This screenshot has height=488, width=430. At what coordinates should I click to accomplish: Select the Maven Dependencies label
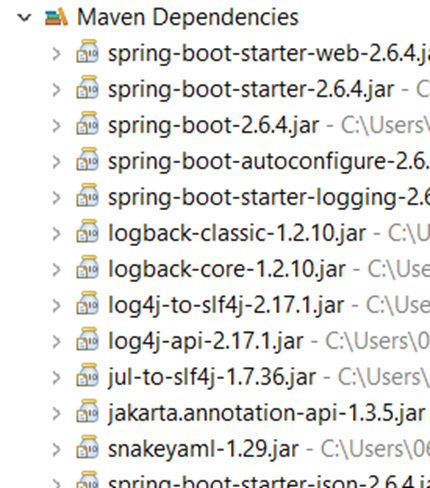[x=188, y=17]
